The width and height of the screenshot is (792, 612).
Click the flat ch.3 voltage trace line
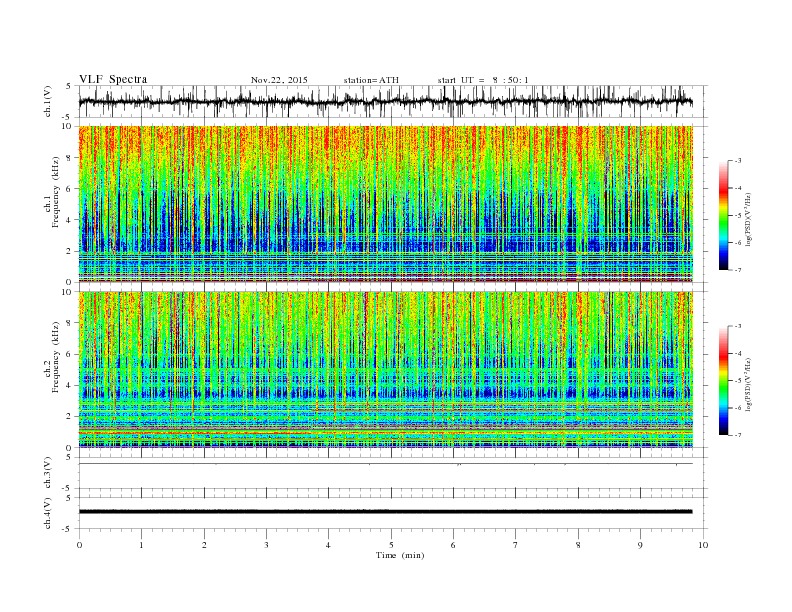pos(385,464)
